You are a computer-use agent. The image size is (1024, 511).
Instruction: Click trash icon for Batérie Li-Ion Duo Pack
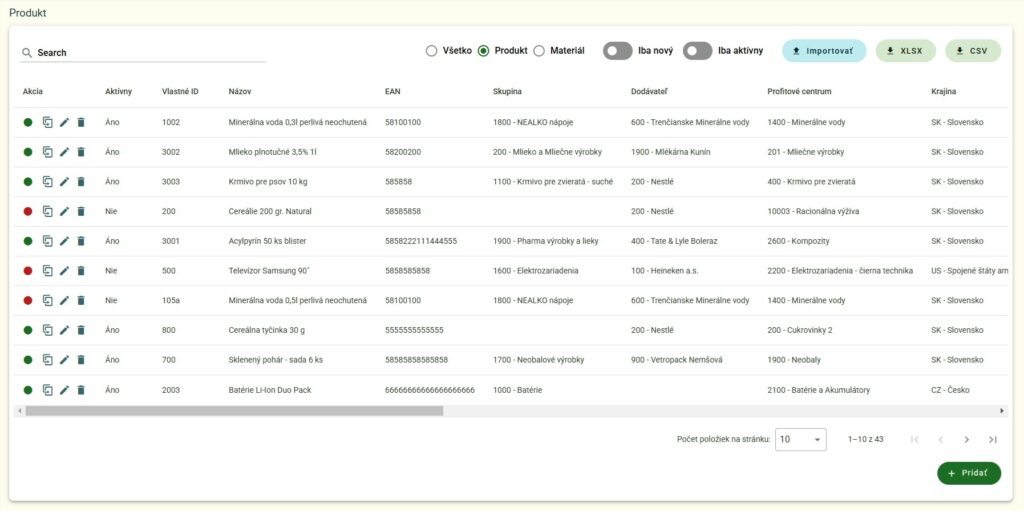tap(81, 390)
